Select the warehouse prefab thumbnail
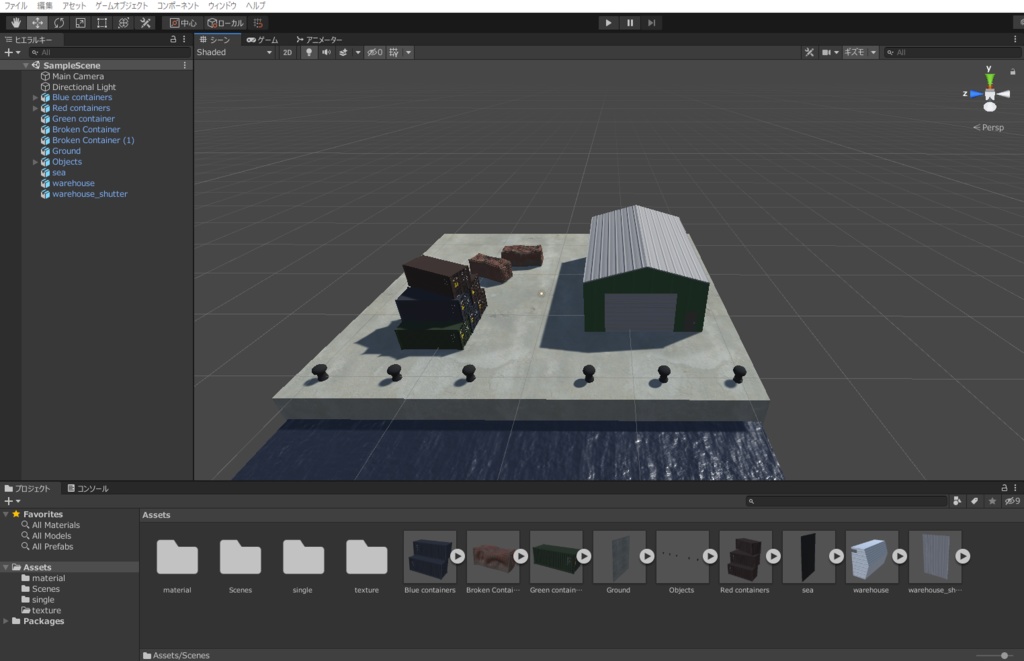This screenshot has width=1024, height=661. pos(871,556)
